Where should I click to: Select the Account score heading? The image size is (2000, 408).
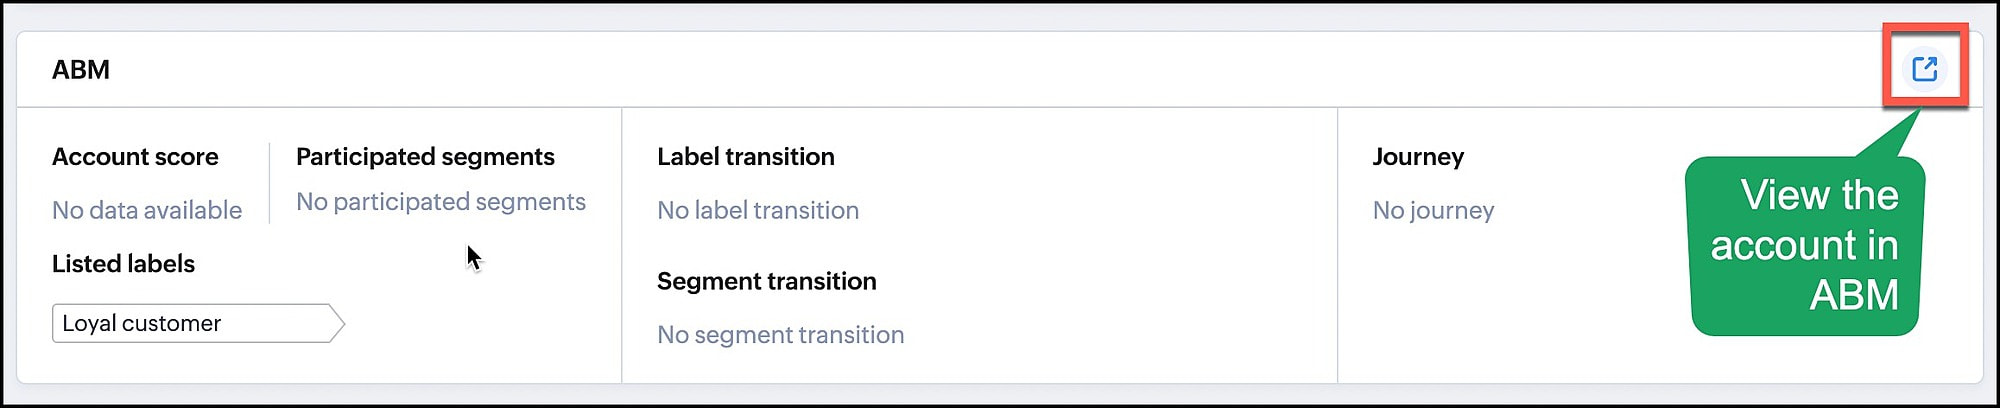pyautogui.click(x=135, y=157)
